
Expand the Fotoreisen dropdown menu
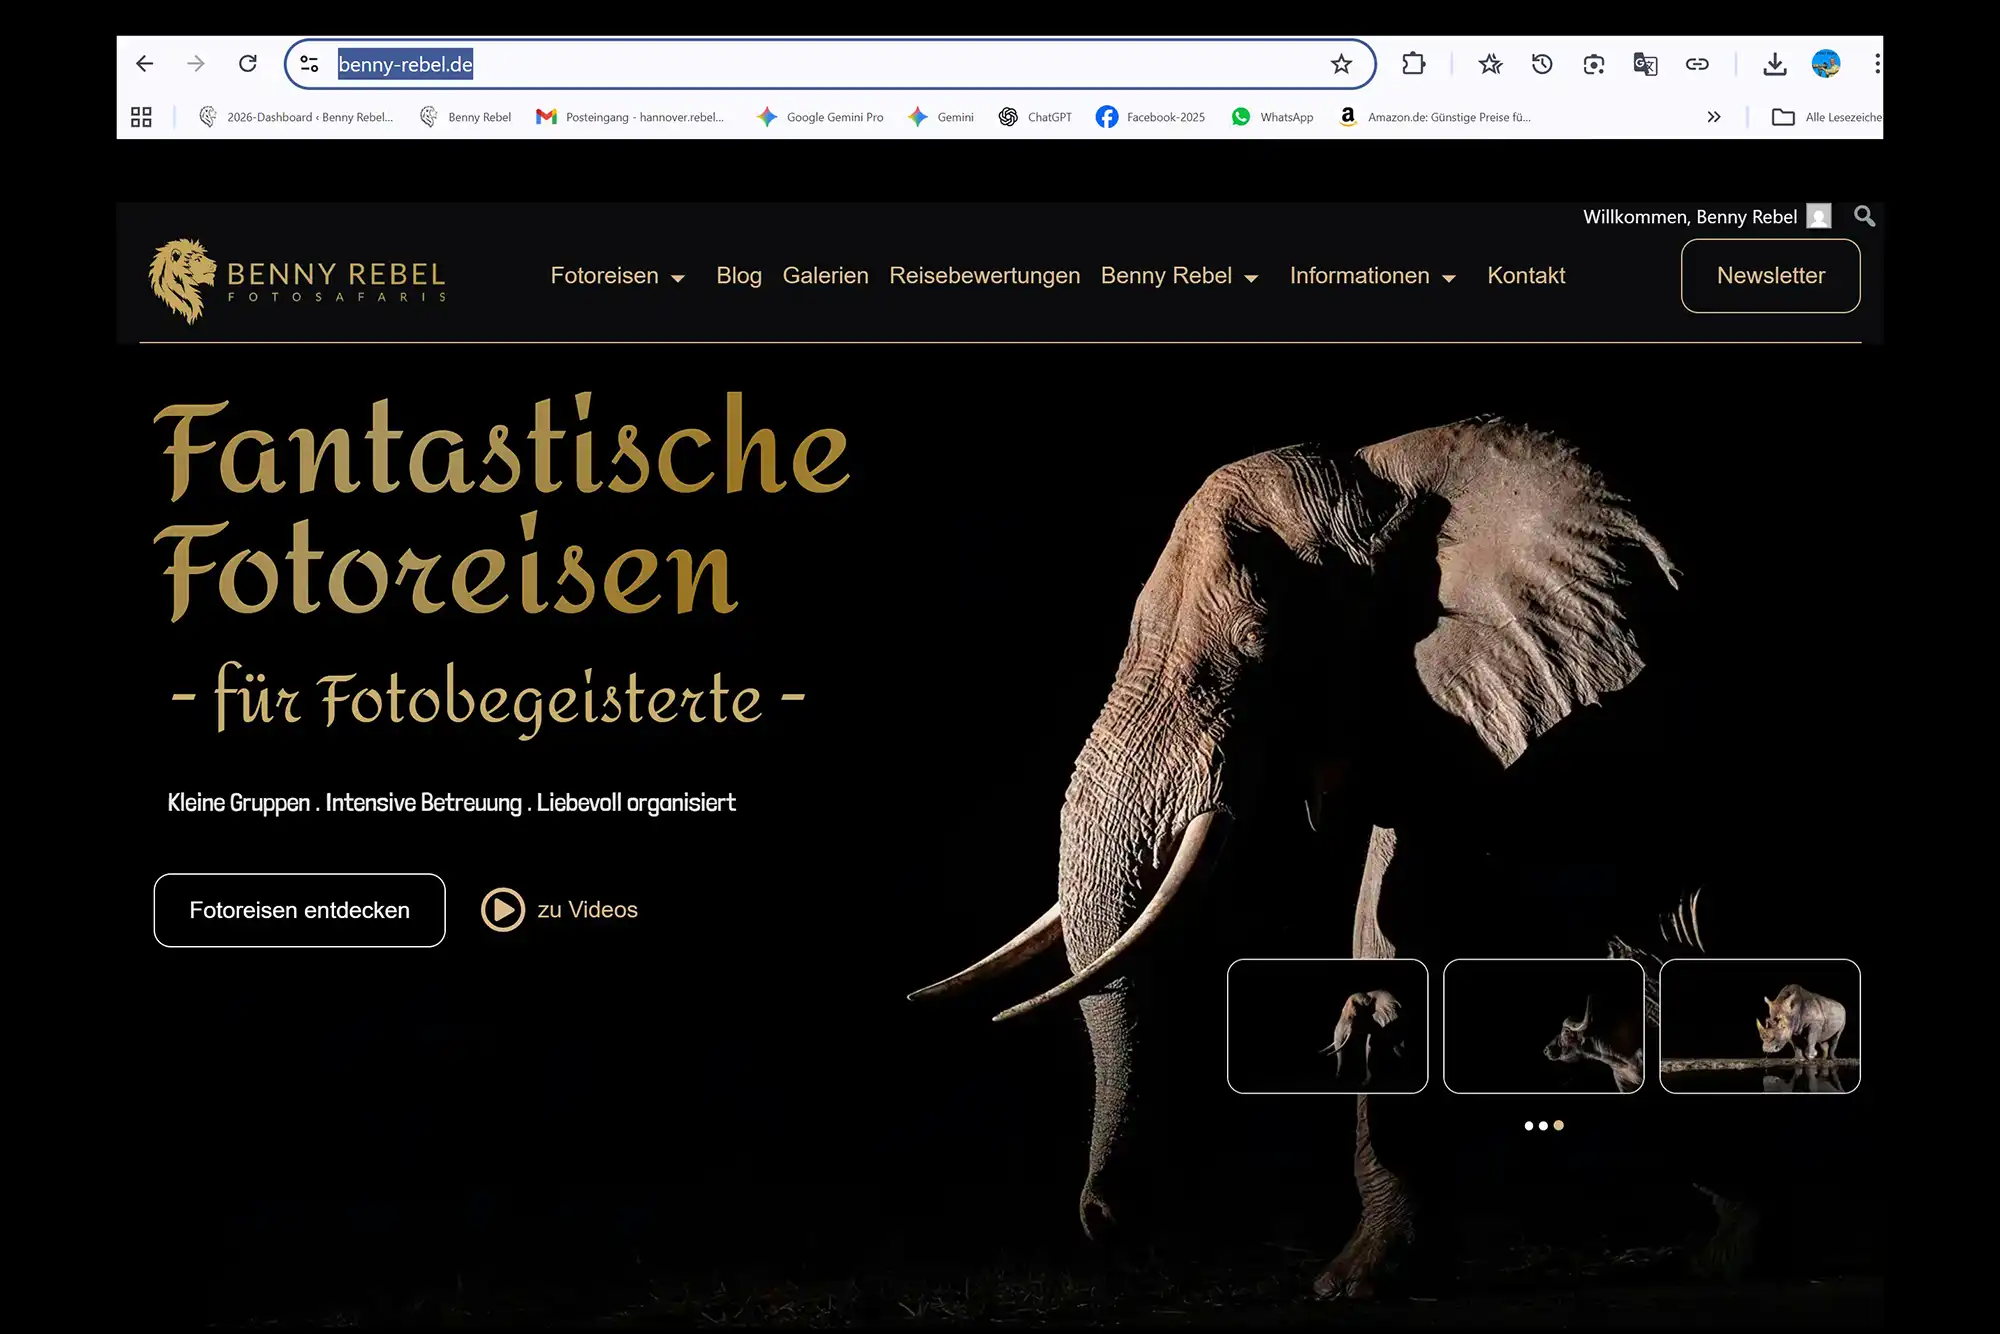[617, 276]
